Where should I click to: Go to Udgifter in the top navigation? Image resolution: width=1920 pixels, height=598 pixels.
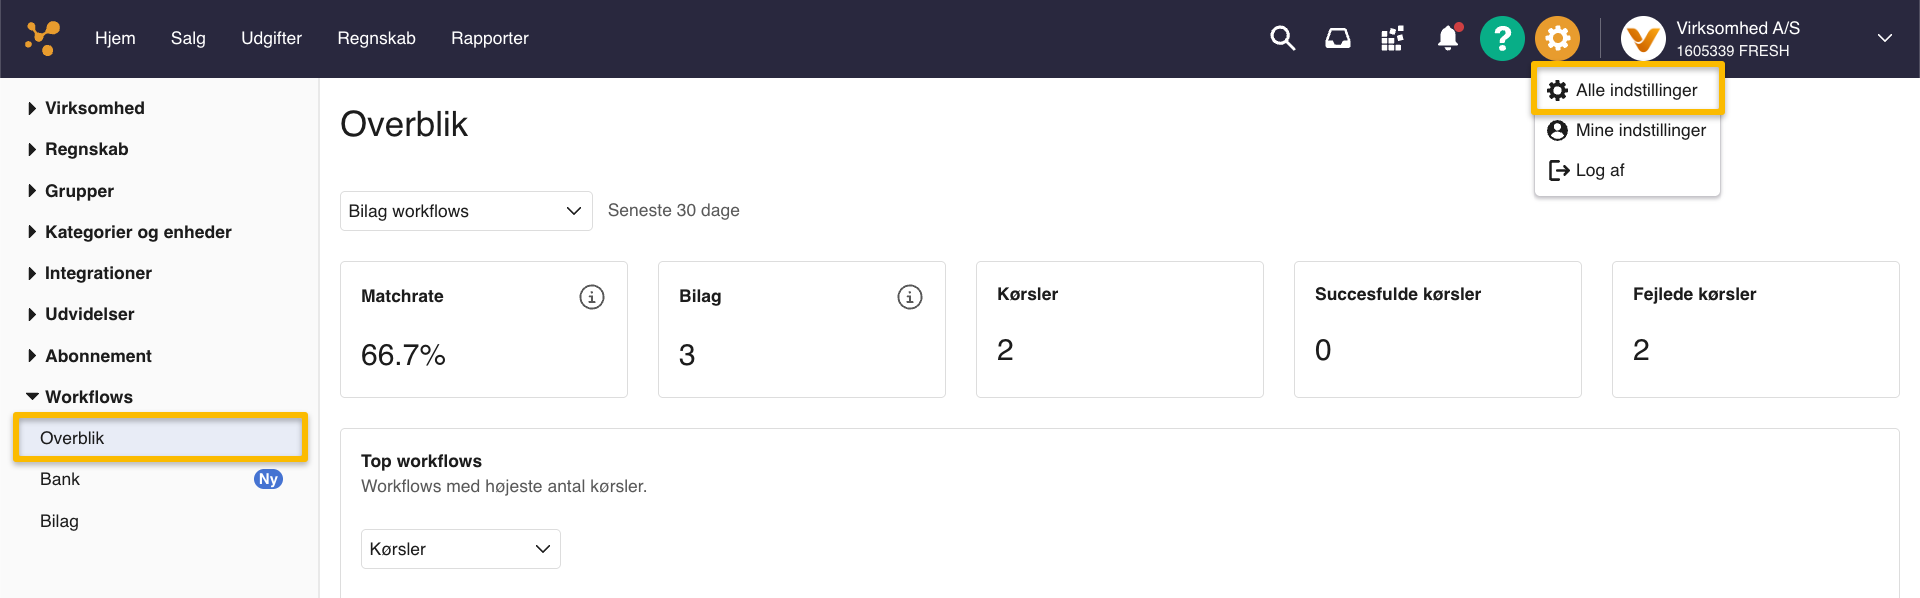pos(271,38)
